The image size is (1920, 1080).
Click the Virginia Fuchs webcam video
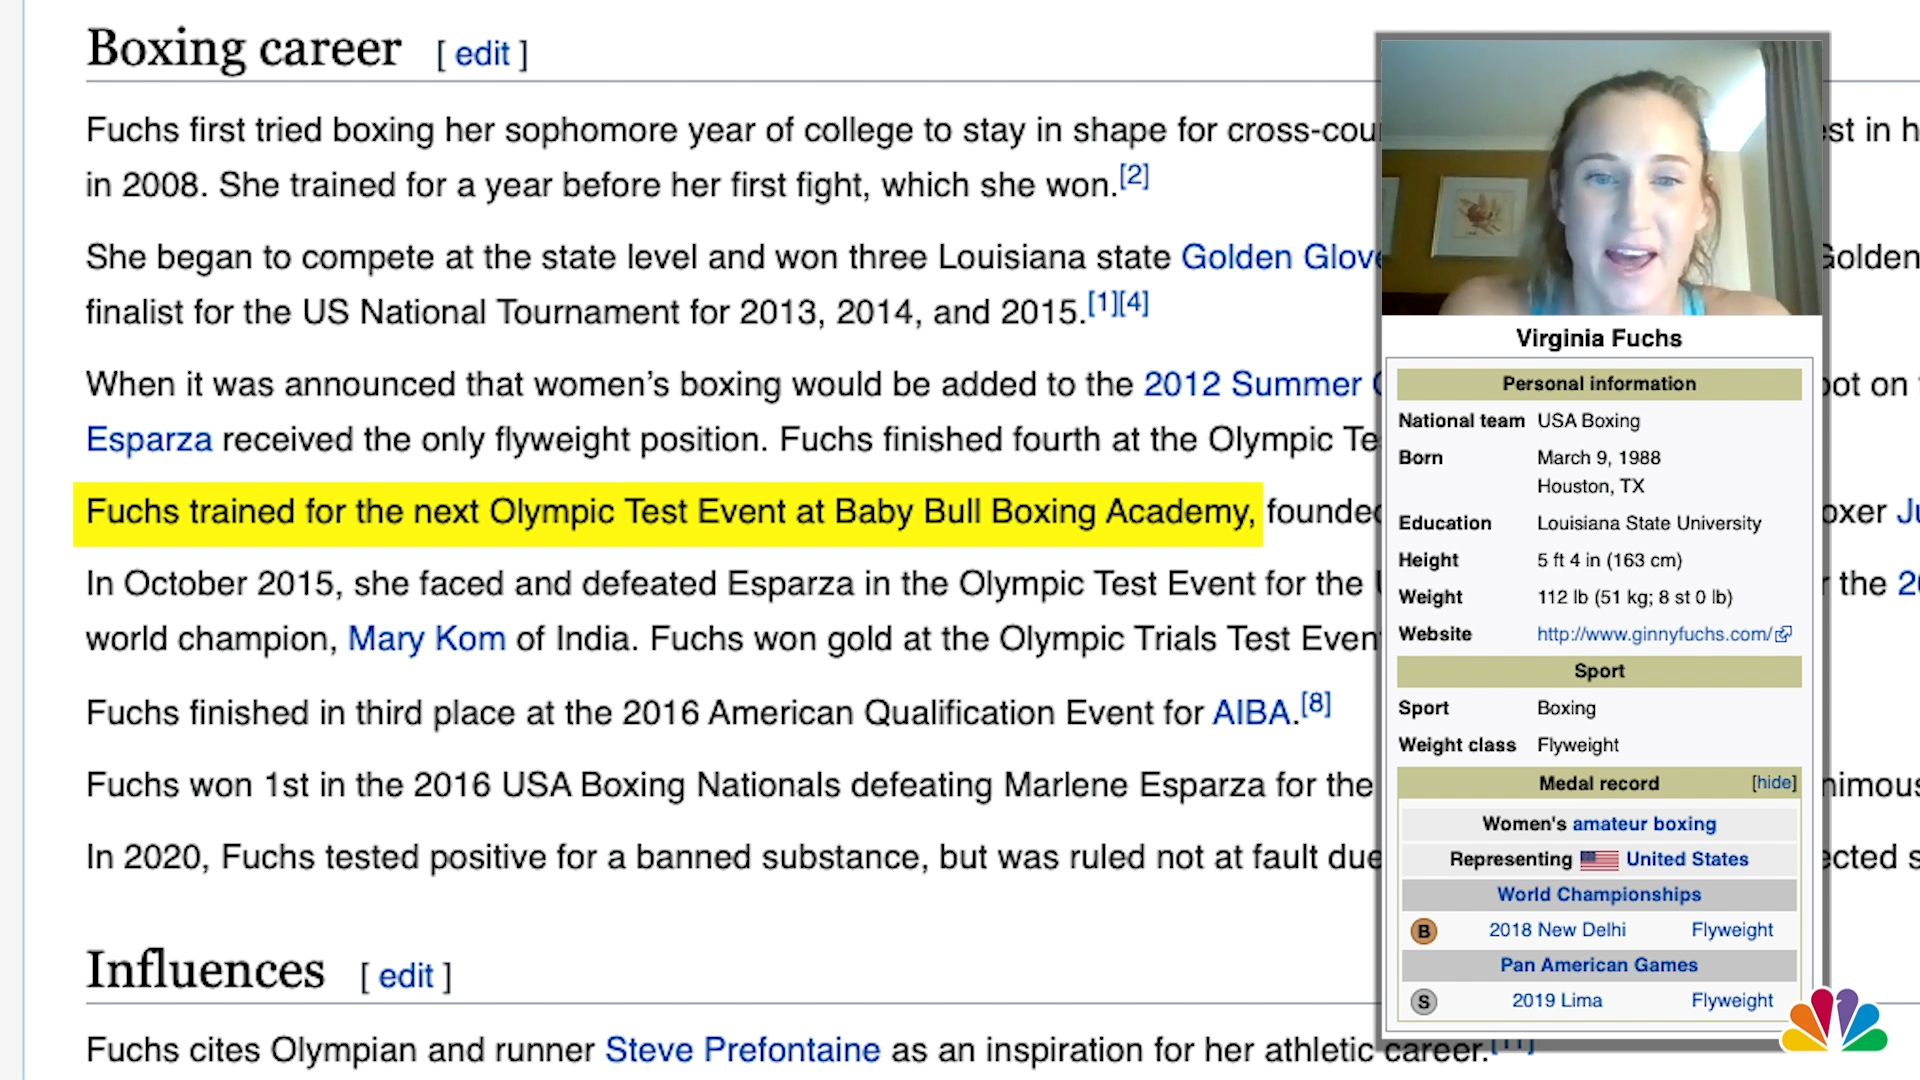point(1600,175)
